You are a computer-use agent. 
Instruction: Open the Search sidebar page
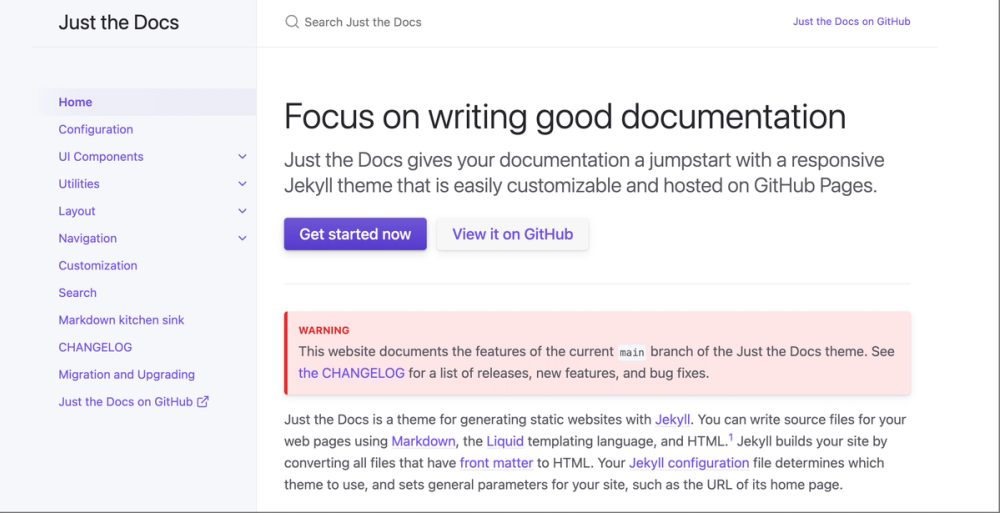(77, 293)
